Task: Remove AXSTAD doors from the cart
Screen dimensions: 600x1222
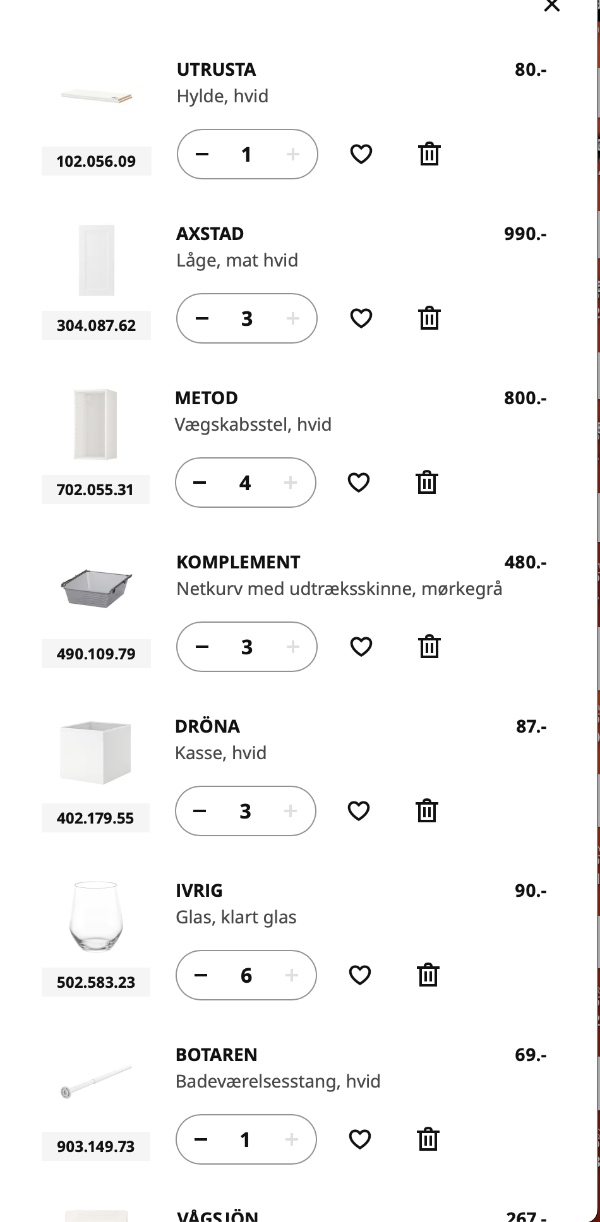Action: point(429,318)
